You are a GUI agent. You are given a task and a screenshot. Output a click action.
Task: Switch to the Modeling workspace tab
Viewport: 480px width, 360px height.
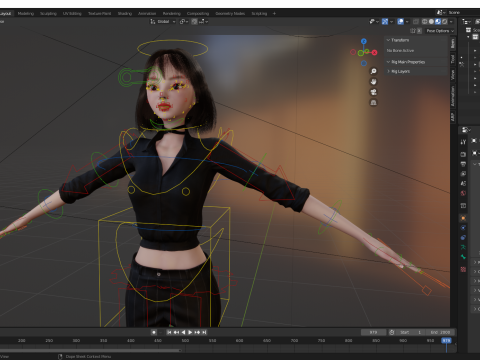point(26,13)
